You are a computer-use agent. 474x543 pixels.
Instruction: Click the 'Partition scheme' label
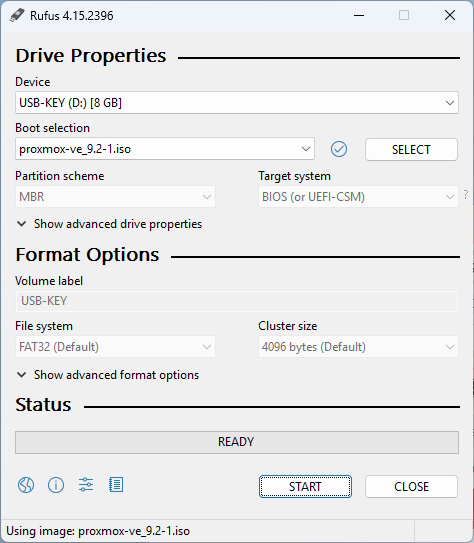(60, 176)
